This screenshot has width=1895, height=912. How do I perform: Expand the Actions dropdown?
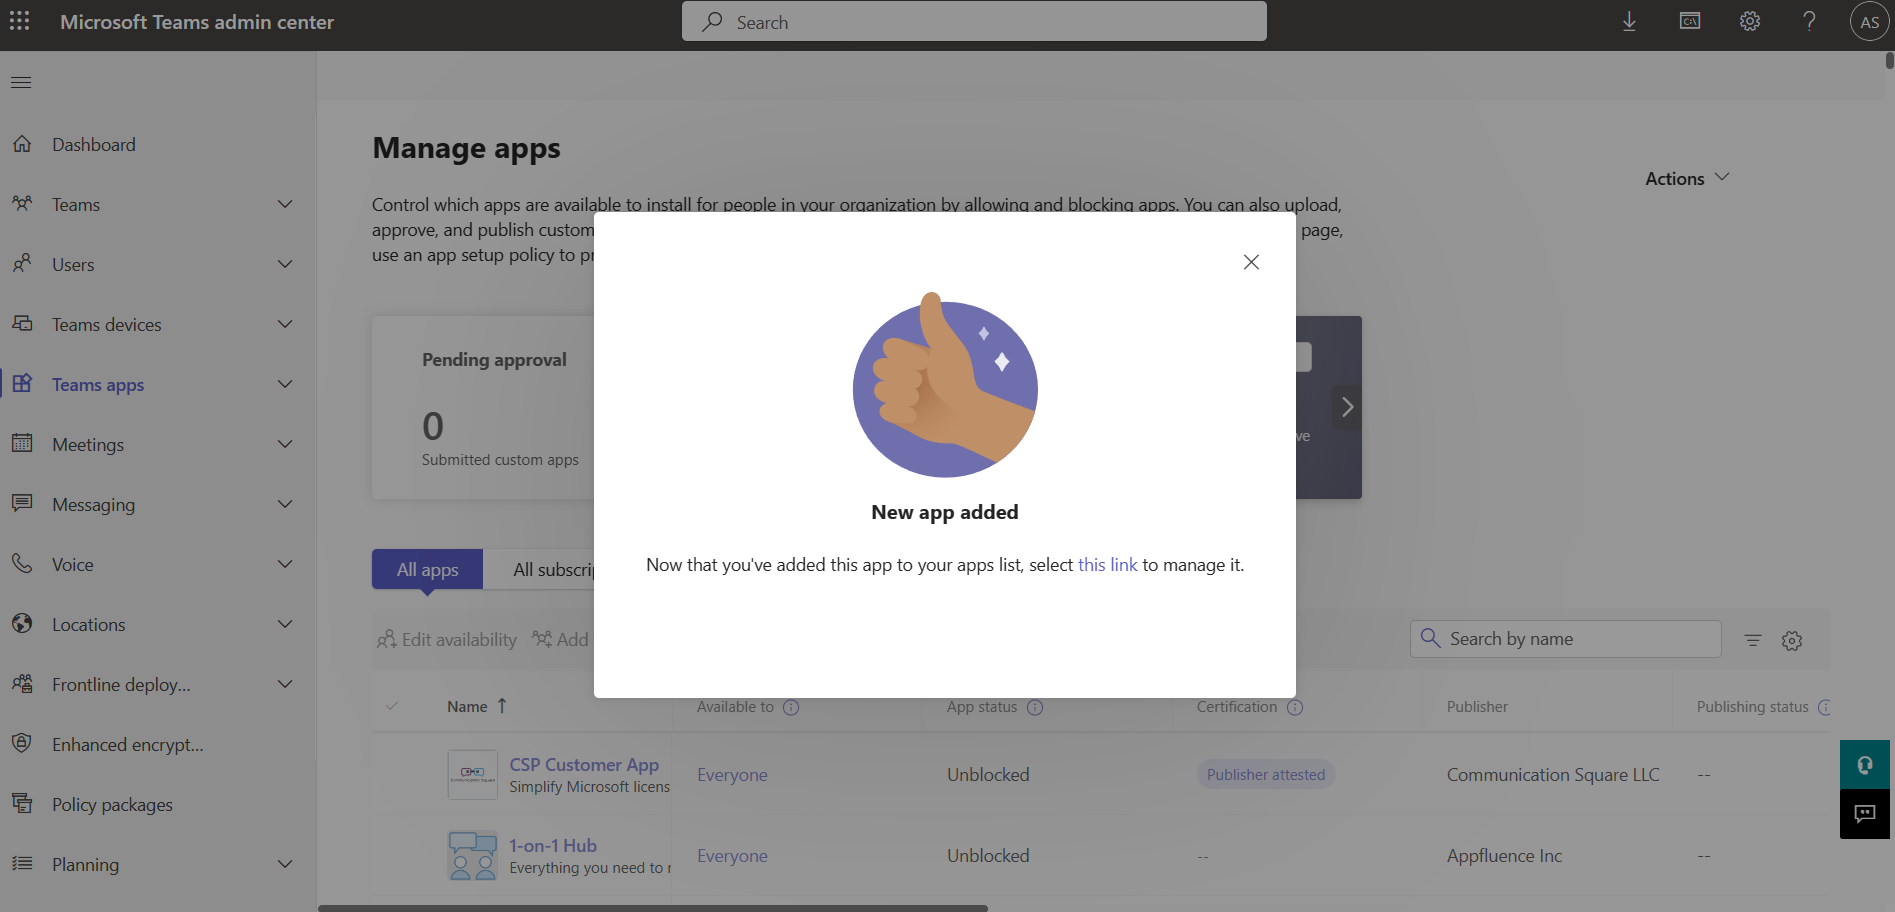1686,178
